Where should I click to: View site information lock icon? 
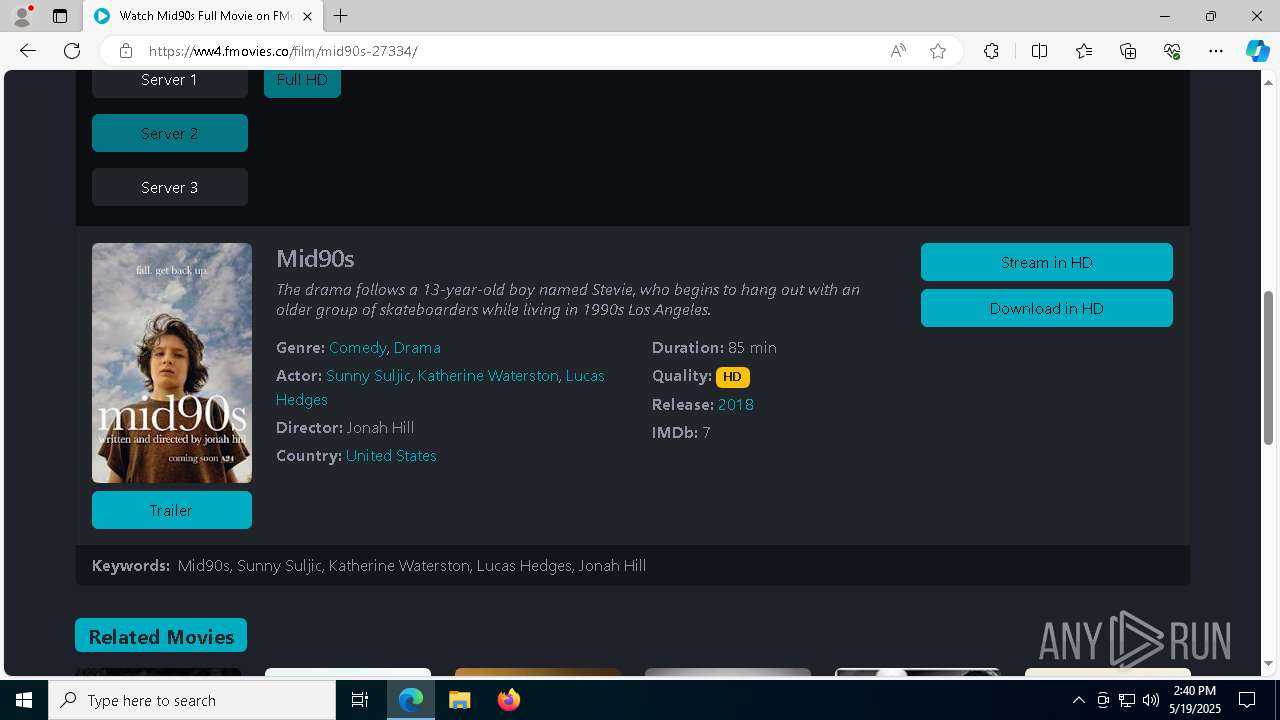pyautogui.click(x=125, y=51)
